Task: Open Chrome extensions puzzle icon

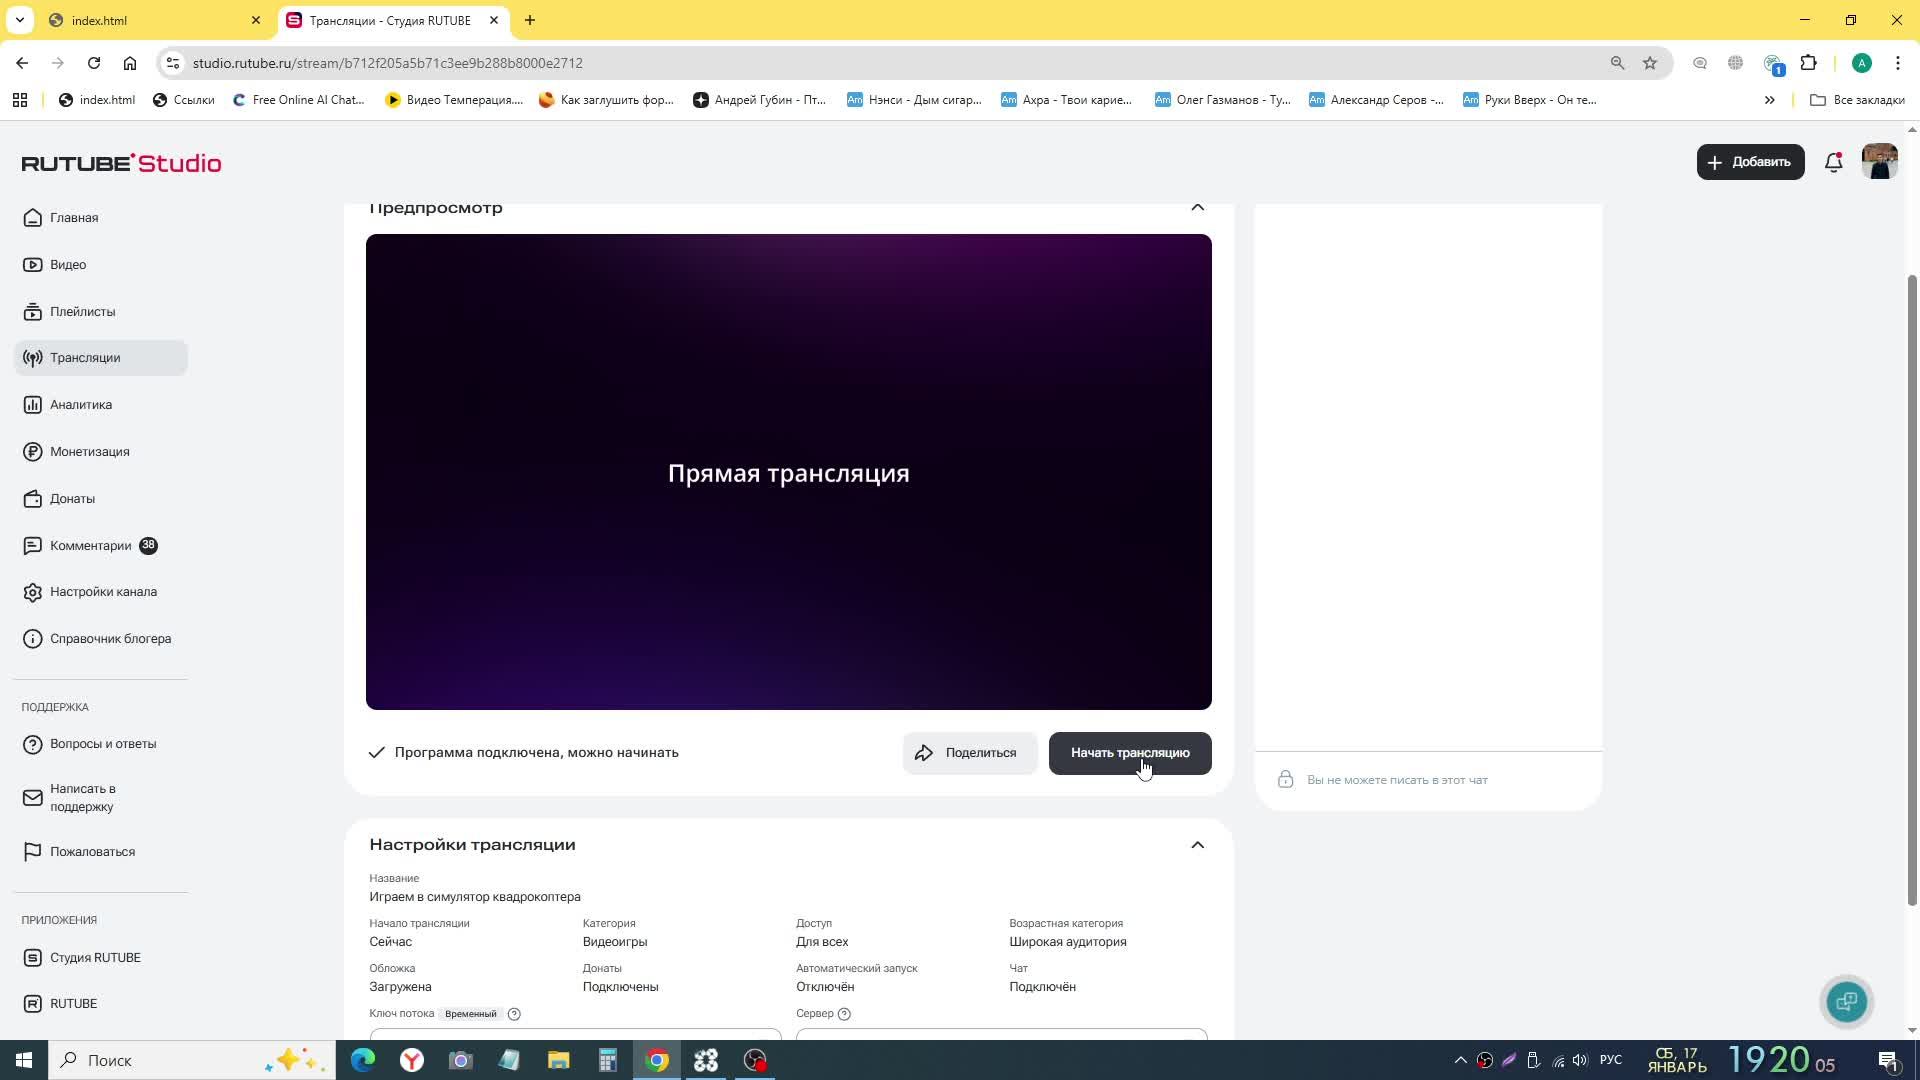Action: coord(1808,63)
